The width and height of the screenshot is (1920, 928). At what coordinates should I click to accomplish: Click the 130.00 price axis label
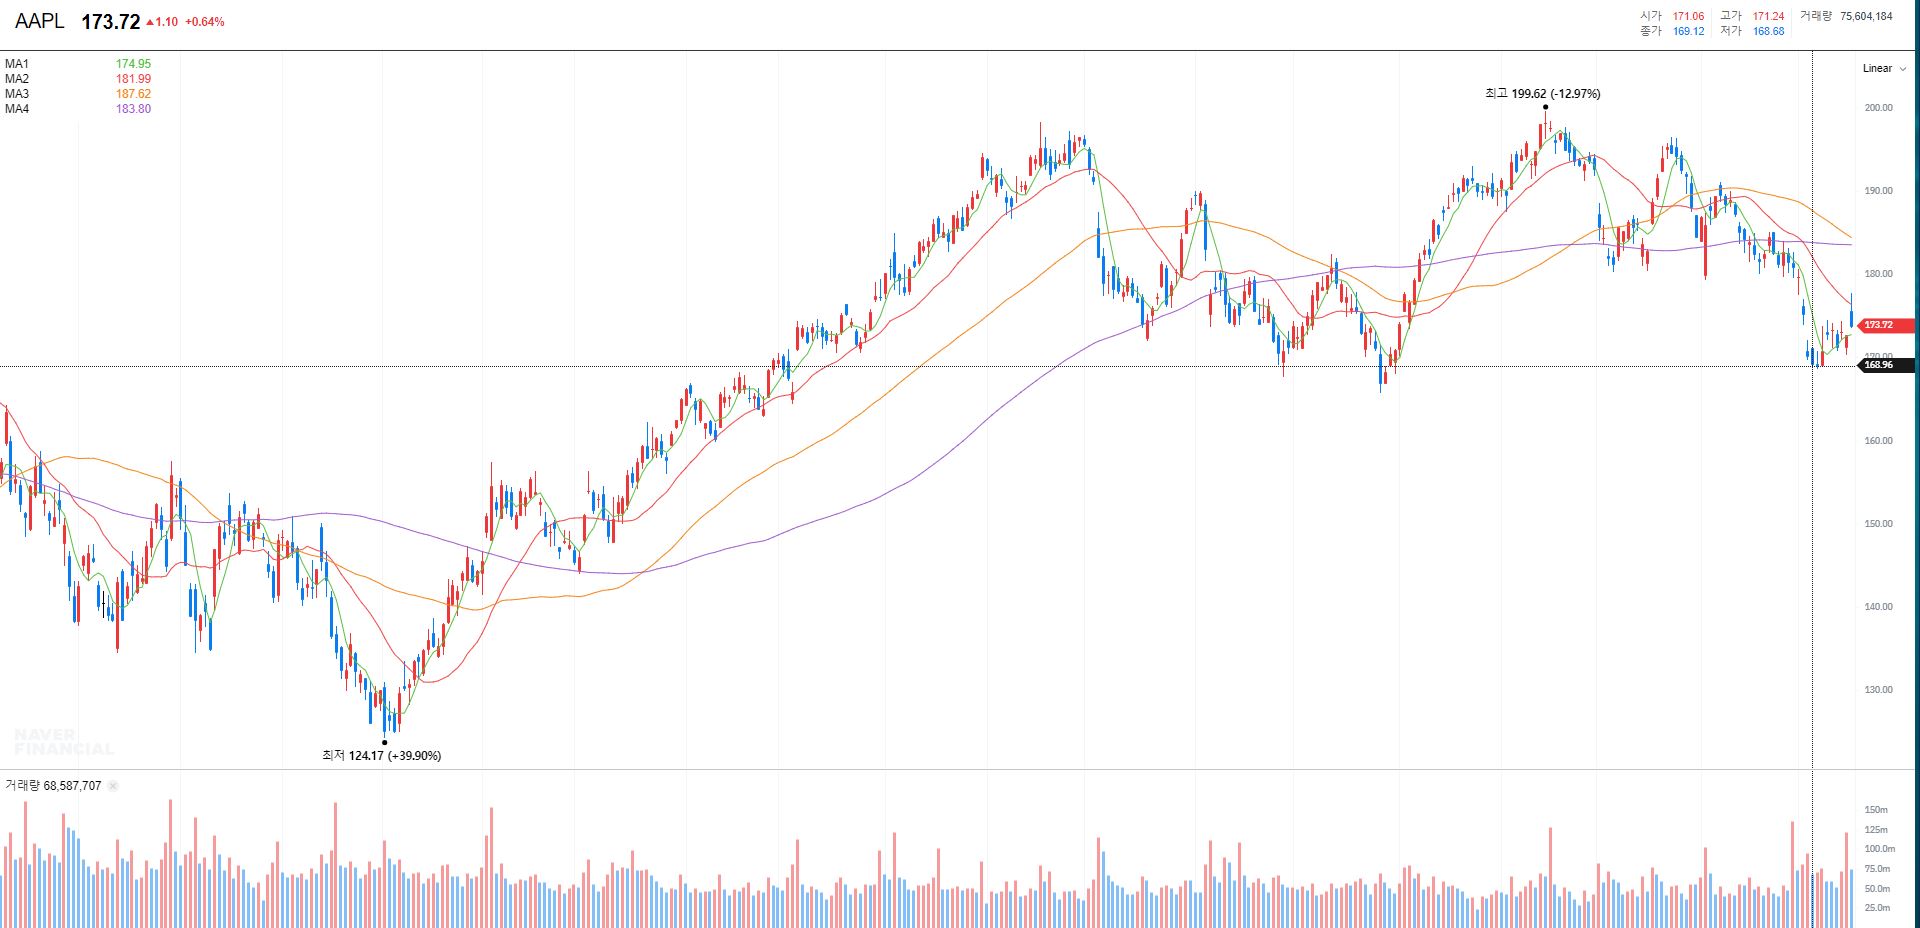coord(1879,690)
